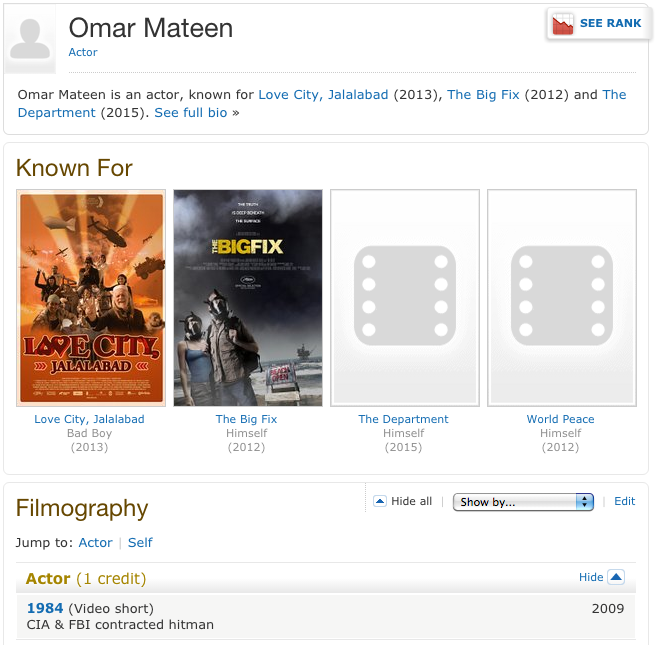The width and height of the screenshot is (656, 645).
Task: Click the 'See full bio' link
Action: [x=191, y=113]
